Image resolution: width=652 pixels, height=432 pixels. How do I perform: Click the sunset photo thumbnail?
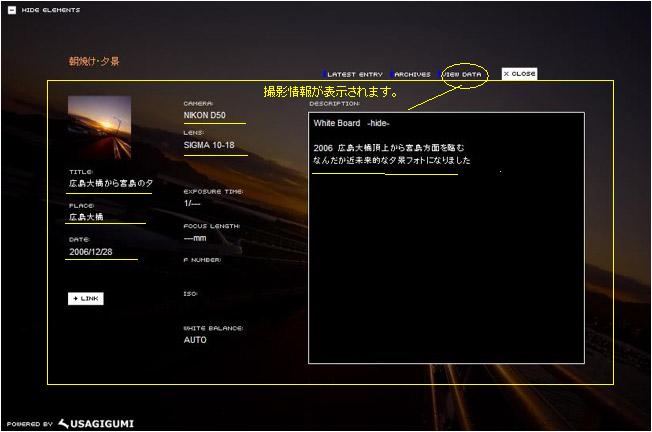99,127
